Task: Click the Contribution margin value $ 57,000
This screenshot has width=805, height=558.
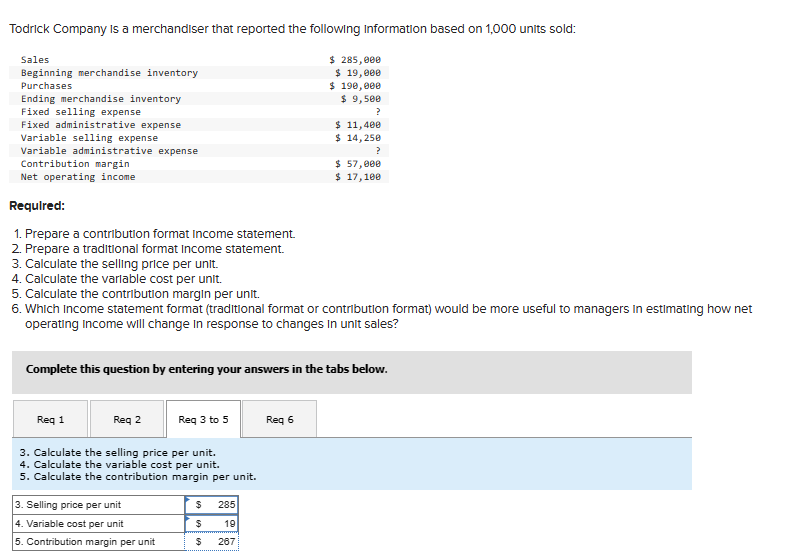Action: (358, 164)
